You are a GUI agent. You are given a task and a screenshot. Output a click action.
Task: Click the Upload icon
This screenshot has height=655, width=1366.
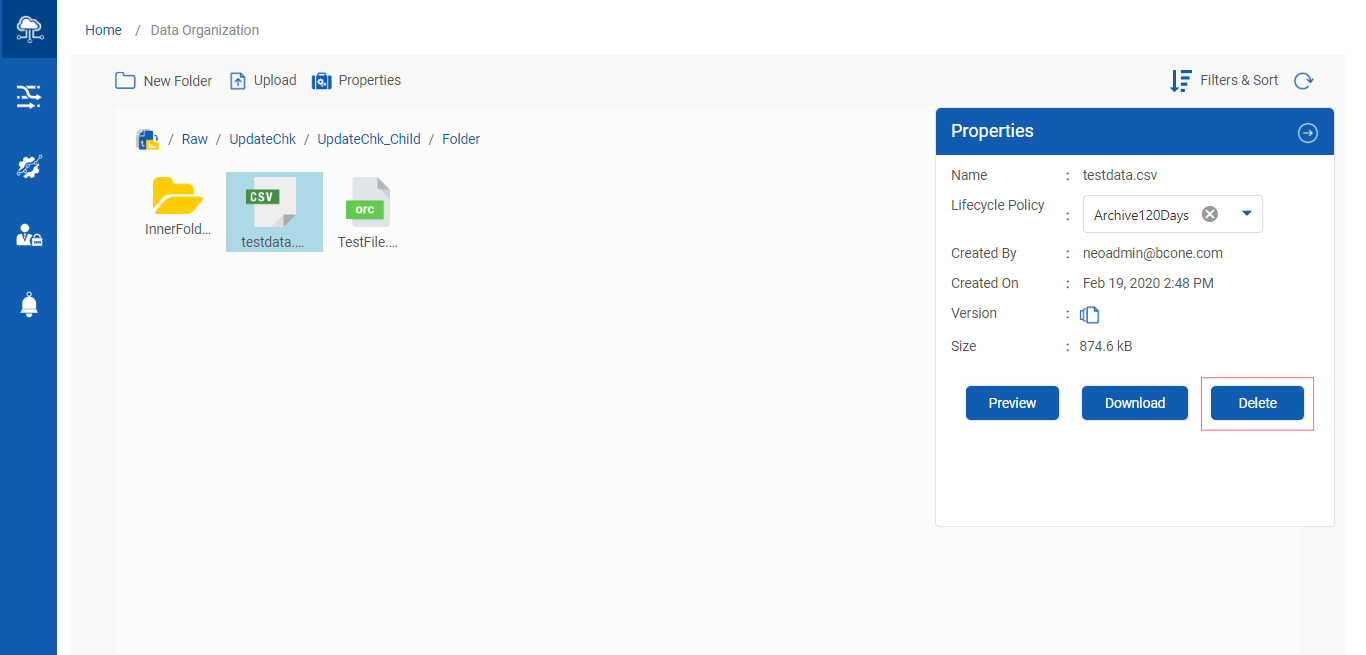pos(238,81)
